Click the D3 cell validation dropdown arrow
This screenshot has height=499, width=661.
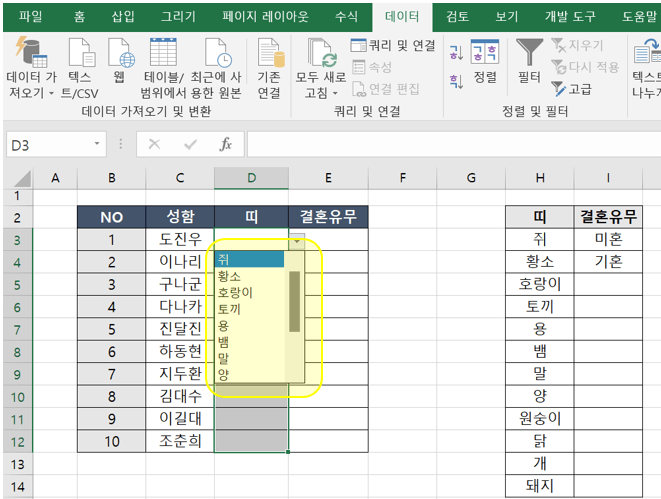tap(297, 241)
